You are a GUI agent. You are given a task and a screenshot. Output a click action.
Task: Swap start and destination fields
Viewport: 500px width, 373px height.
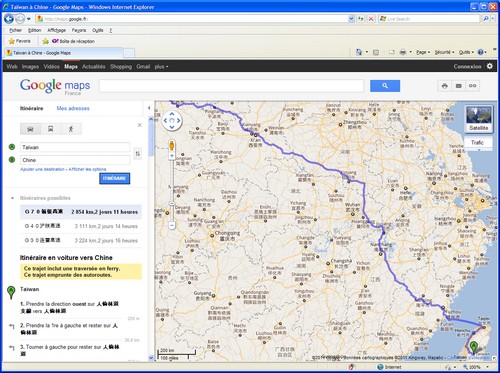pos(137,154)
